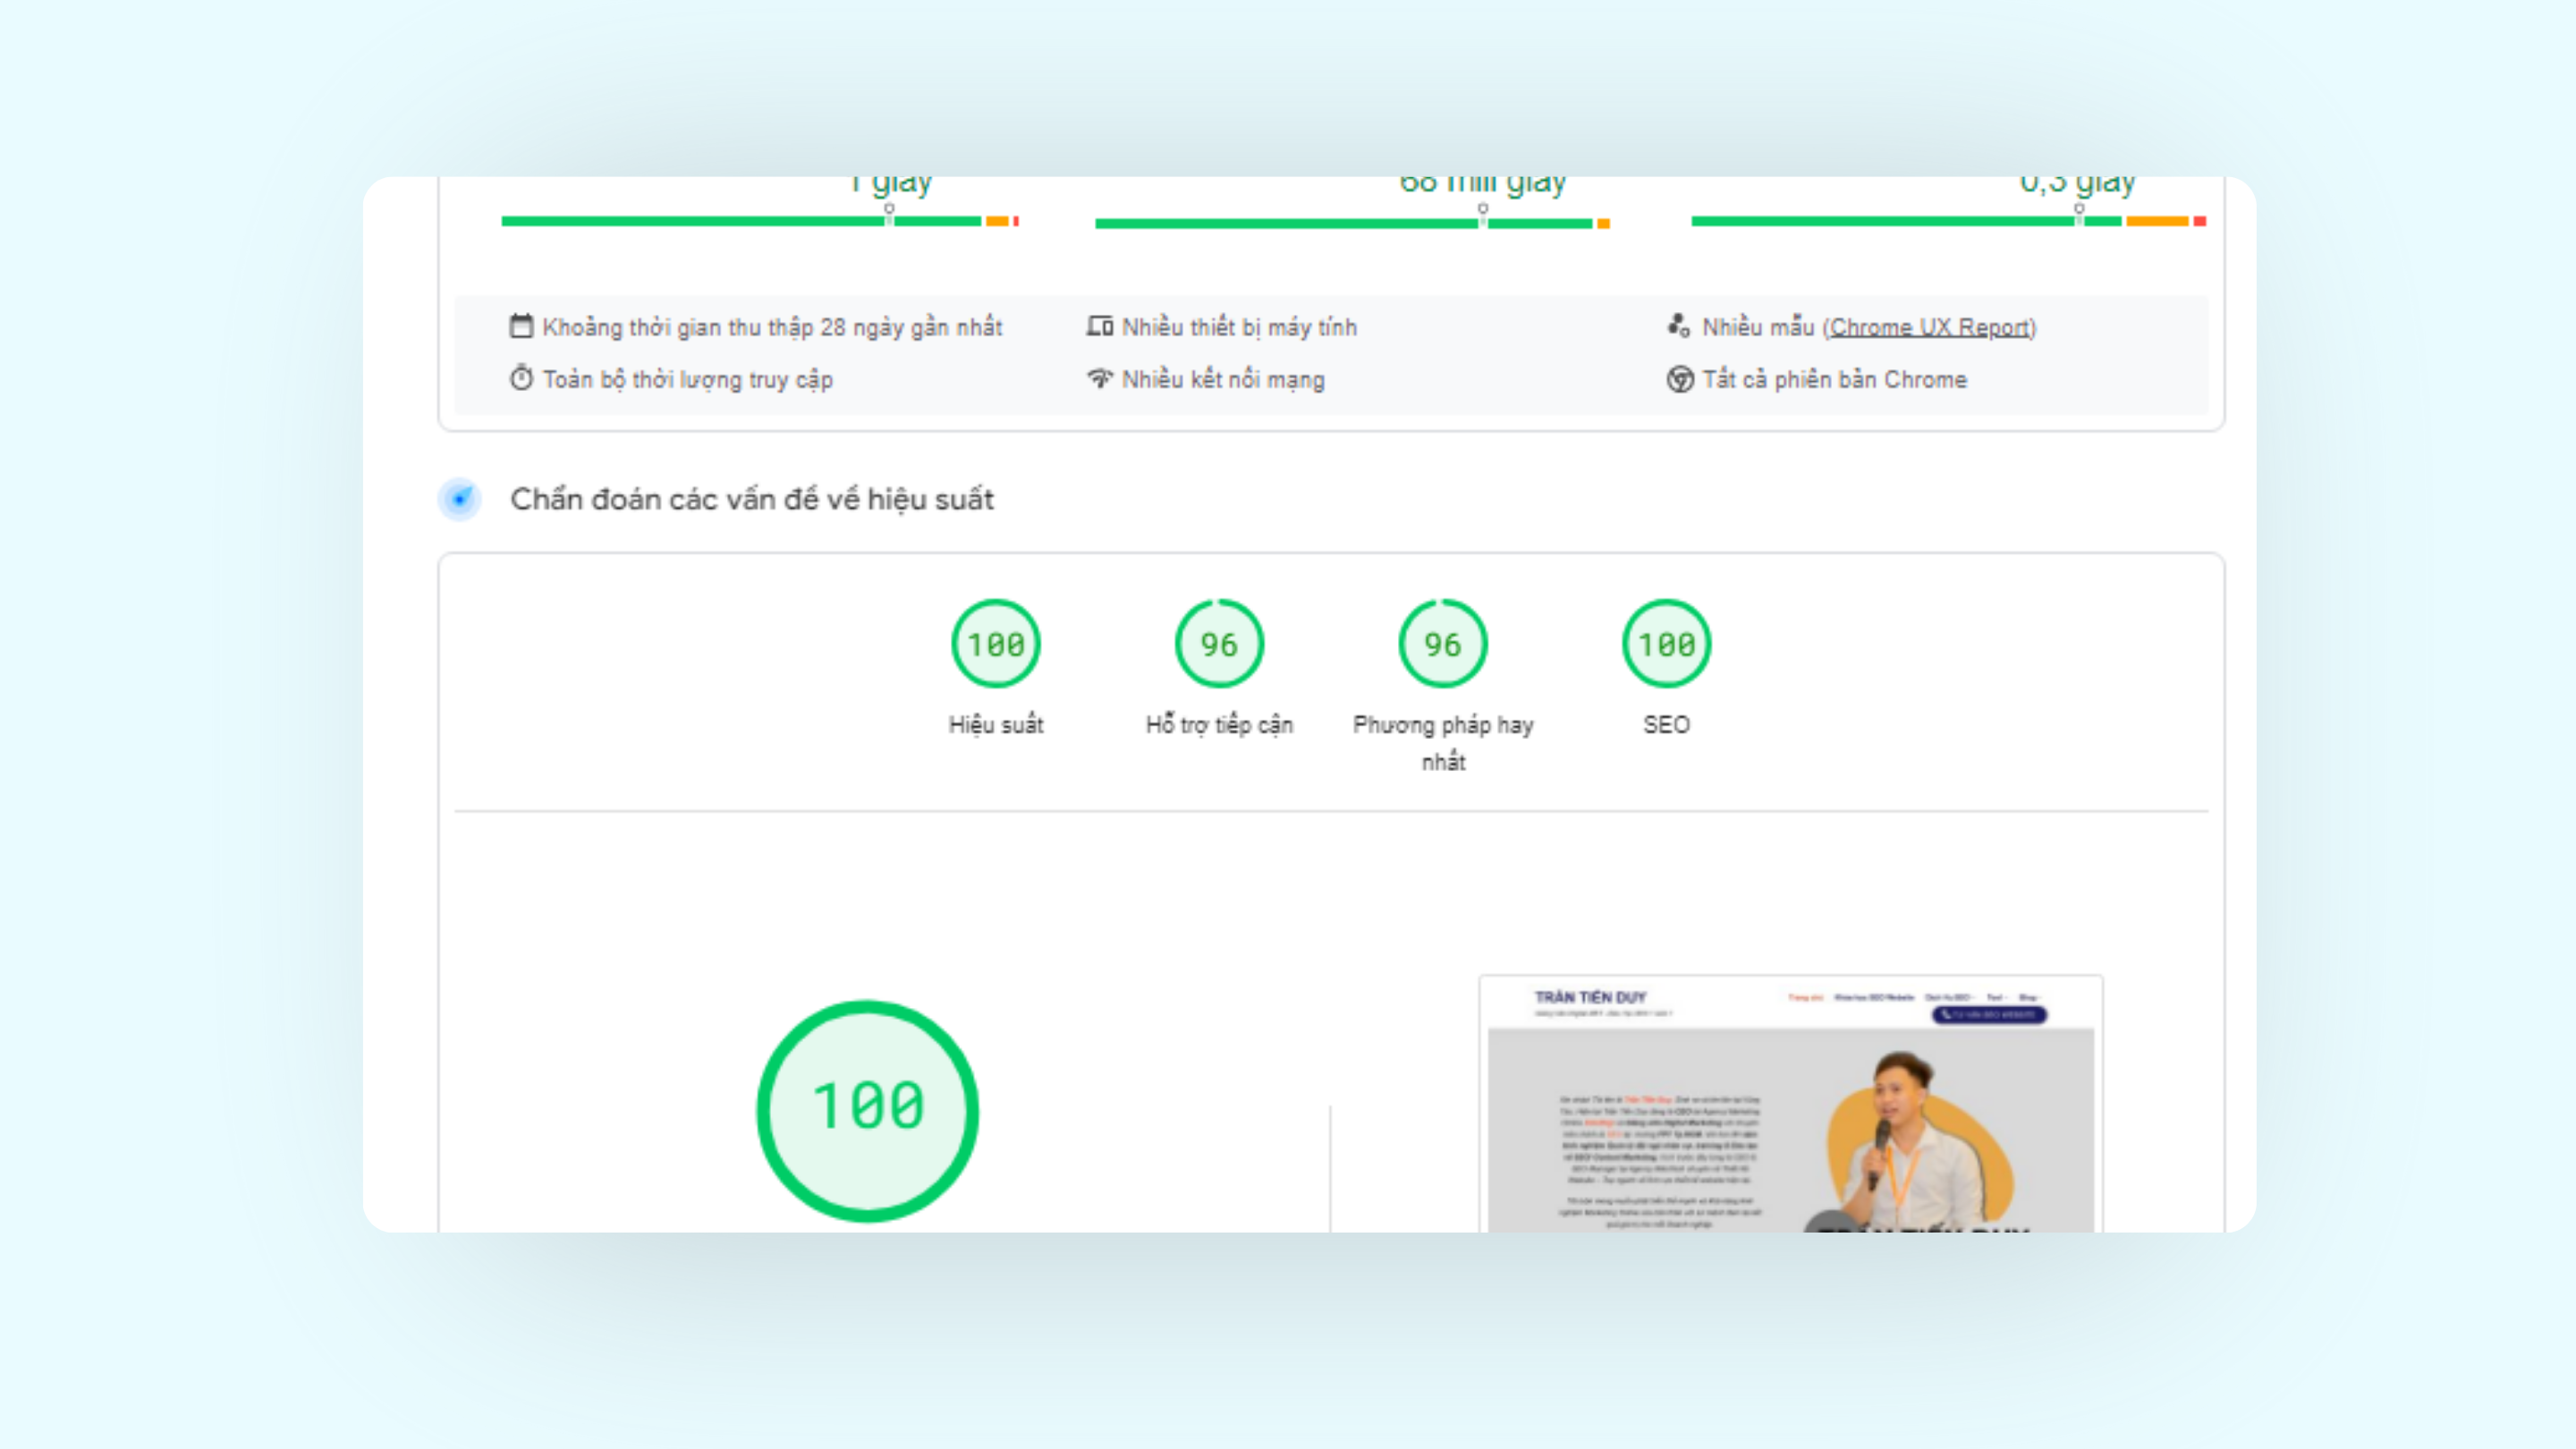Viewport: 2576px width, 1449px height.
Task: Click the large 100 performance score circle
Action: point(867,1109)
